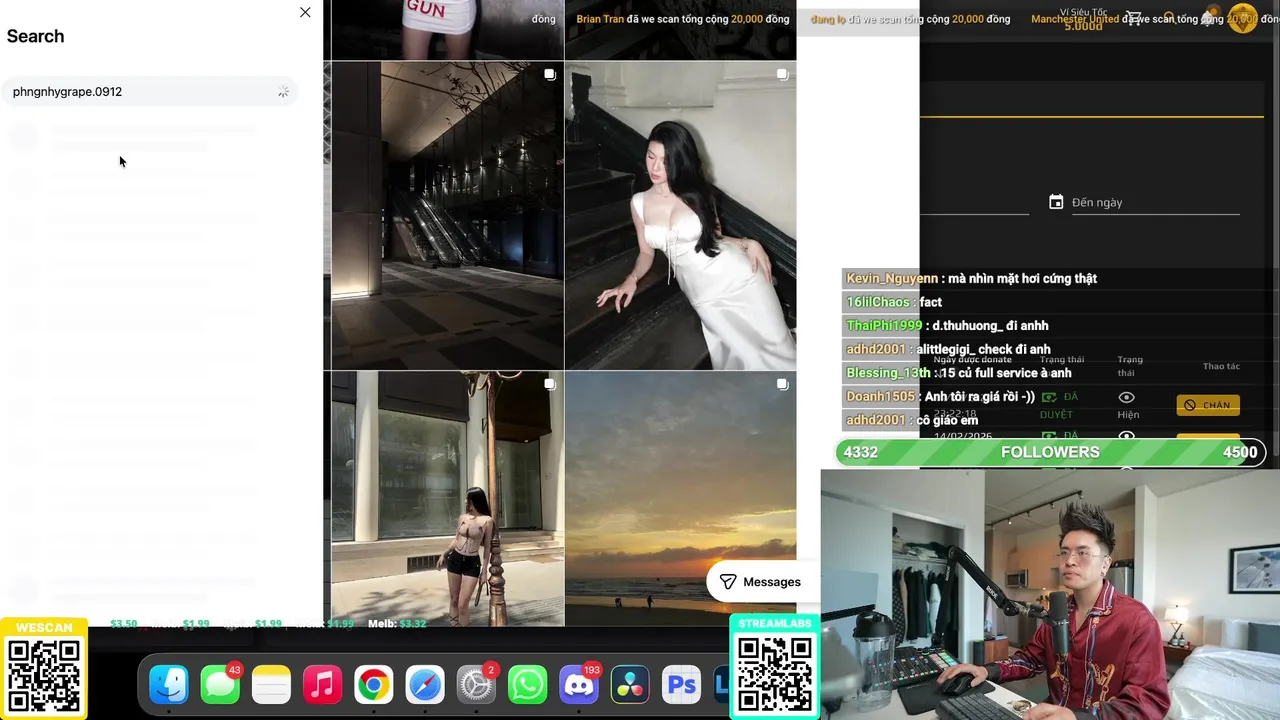The image size is (1280, 720).
Task: Open WhatsApp from the Dock
Action: point(527,685)
